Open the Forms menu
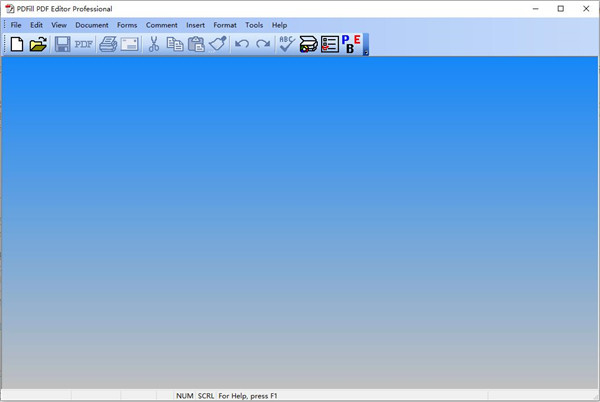The width and height of the screenshot is (600, 402). (127, 25)
